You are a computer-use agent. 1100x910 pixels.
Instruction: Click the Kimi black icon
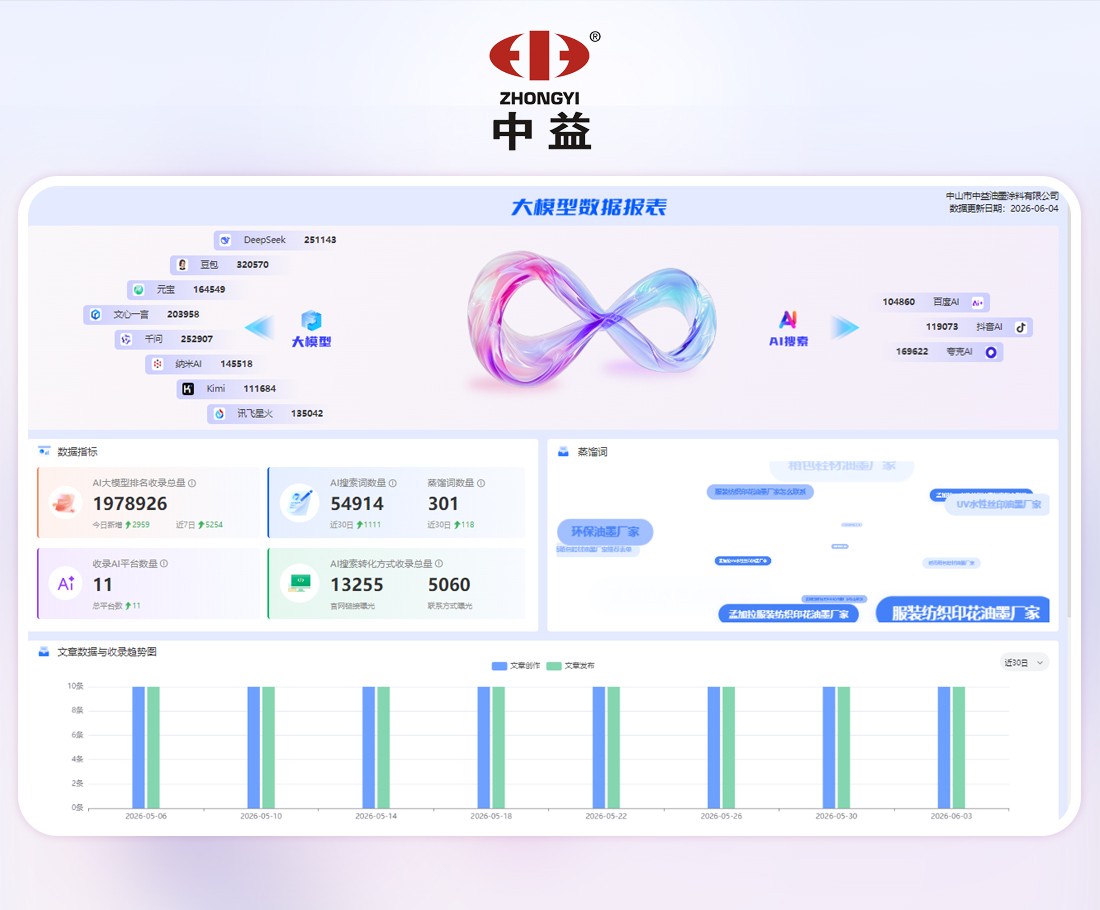[x=188, y=389]
